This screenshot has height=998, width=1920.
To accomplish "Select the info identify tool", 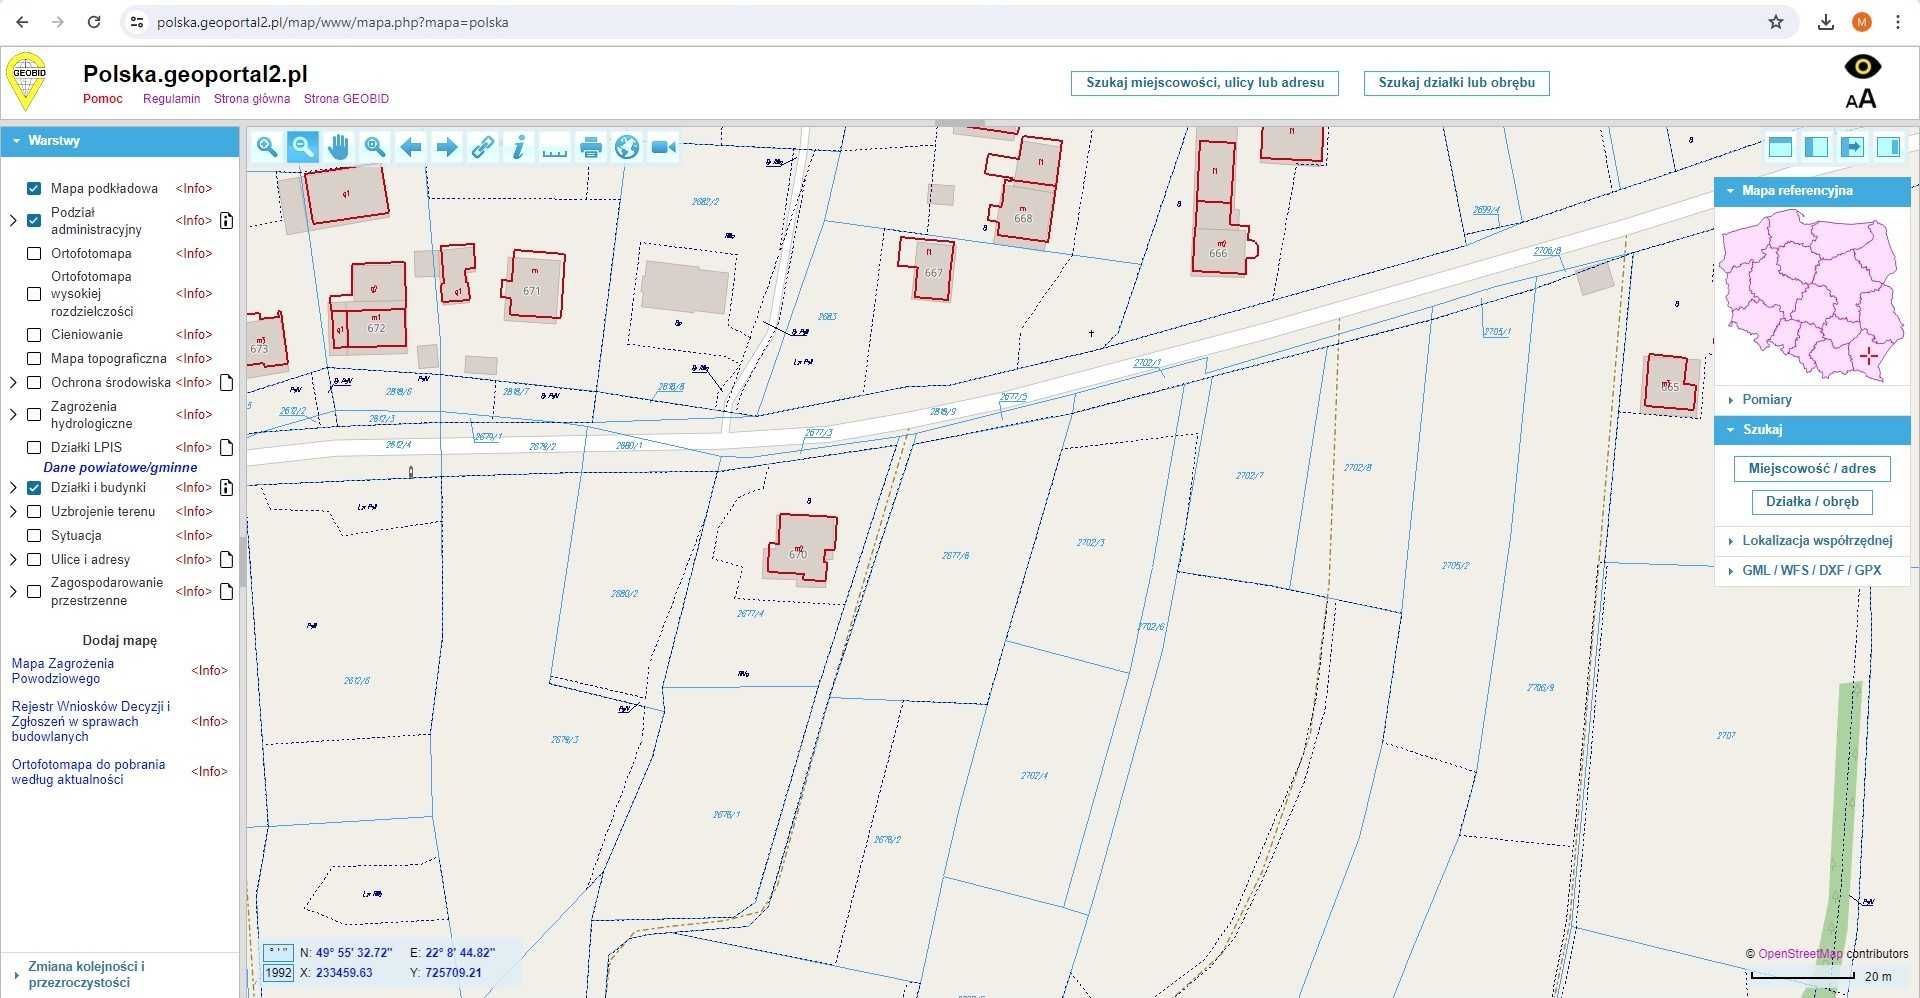I will click(518, 147).
